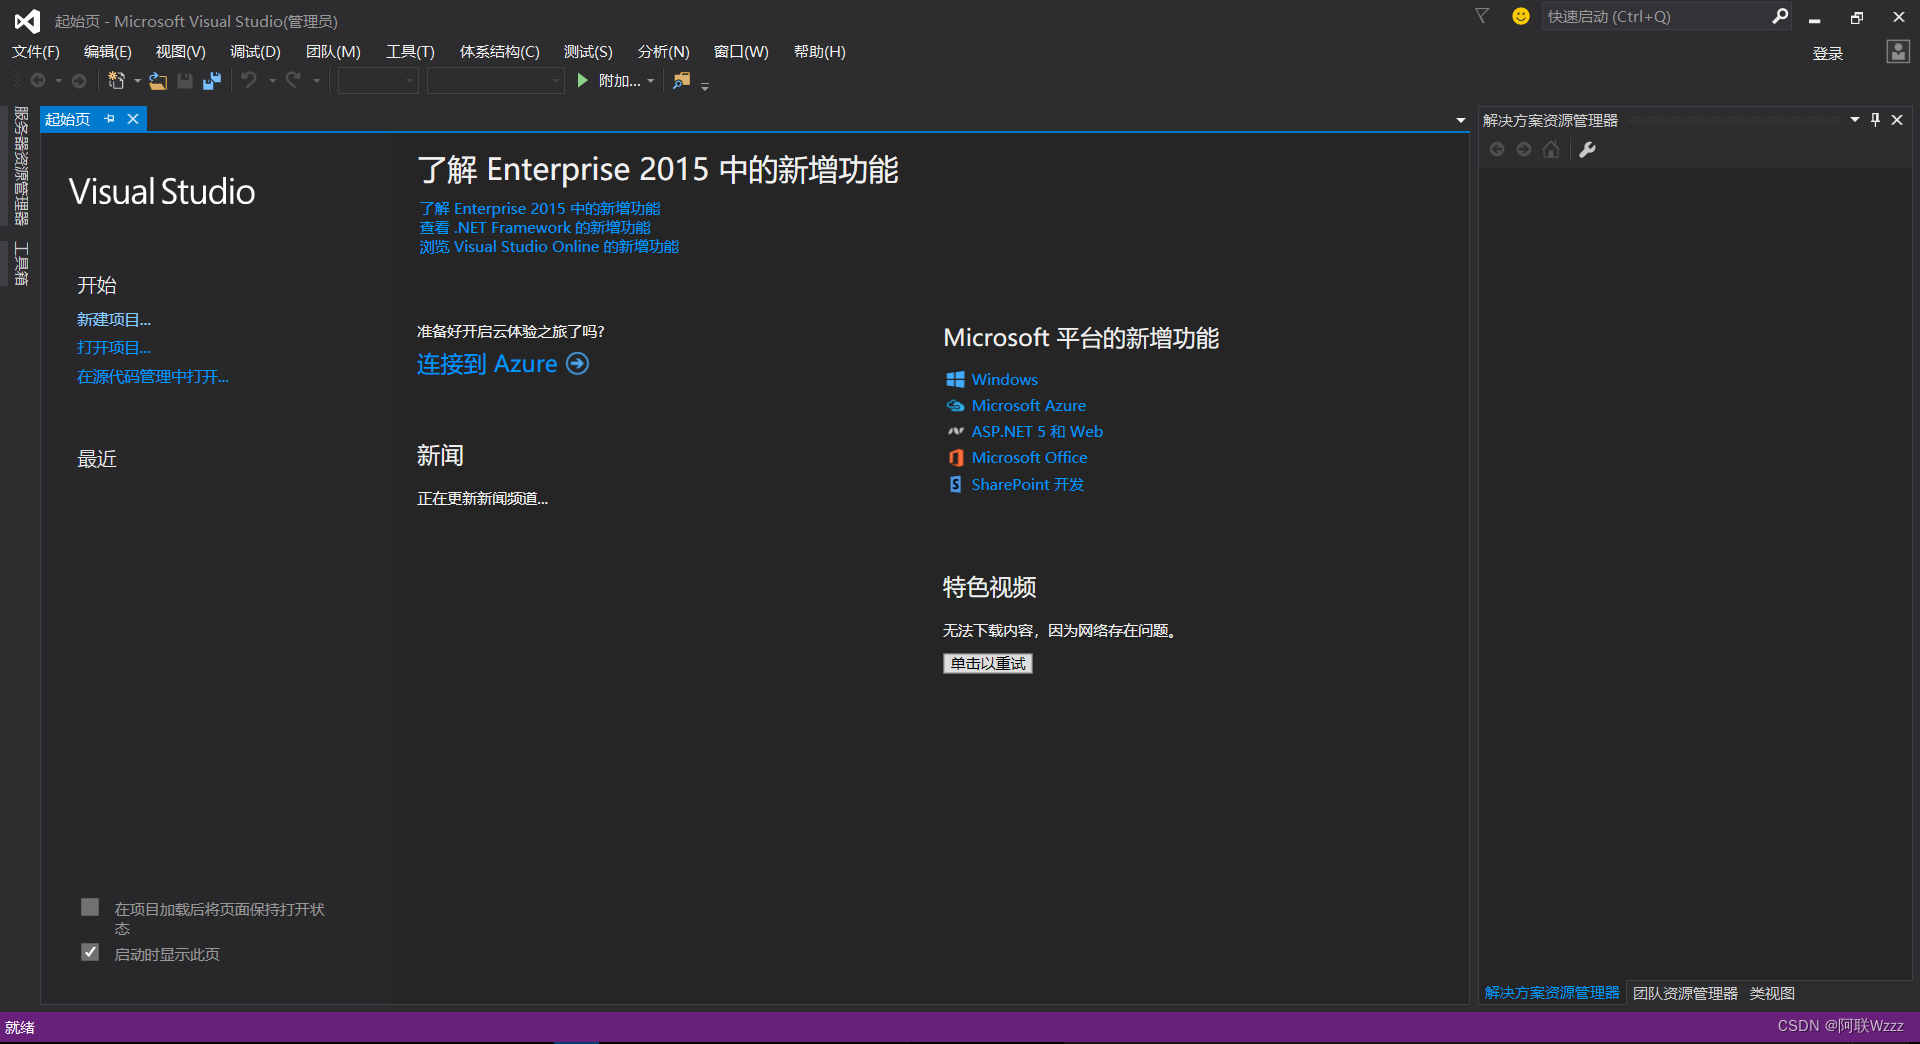Open the 调试(D) menu
The width and height of the screenshot is (1920, 1044).
pyautogui.click(x=255, y=52)
